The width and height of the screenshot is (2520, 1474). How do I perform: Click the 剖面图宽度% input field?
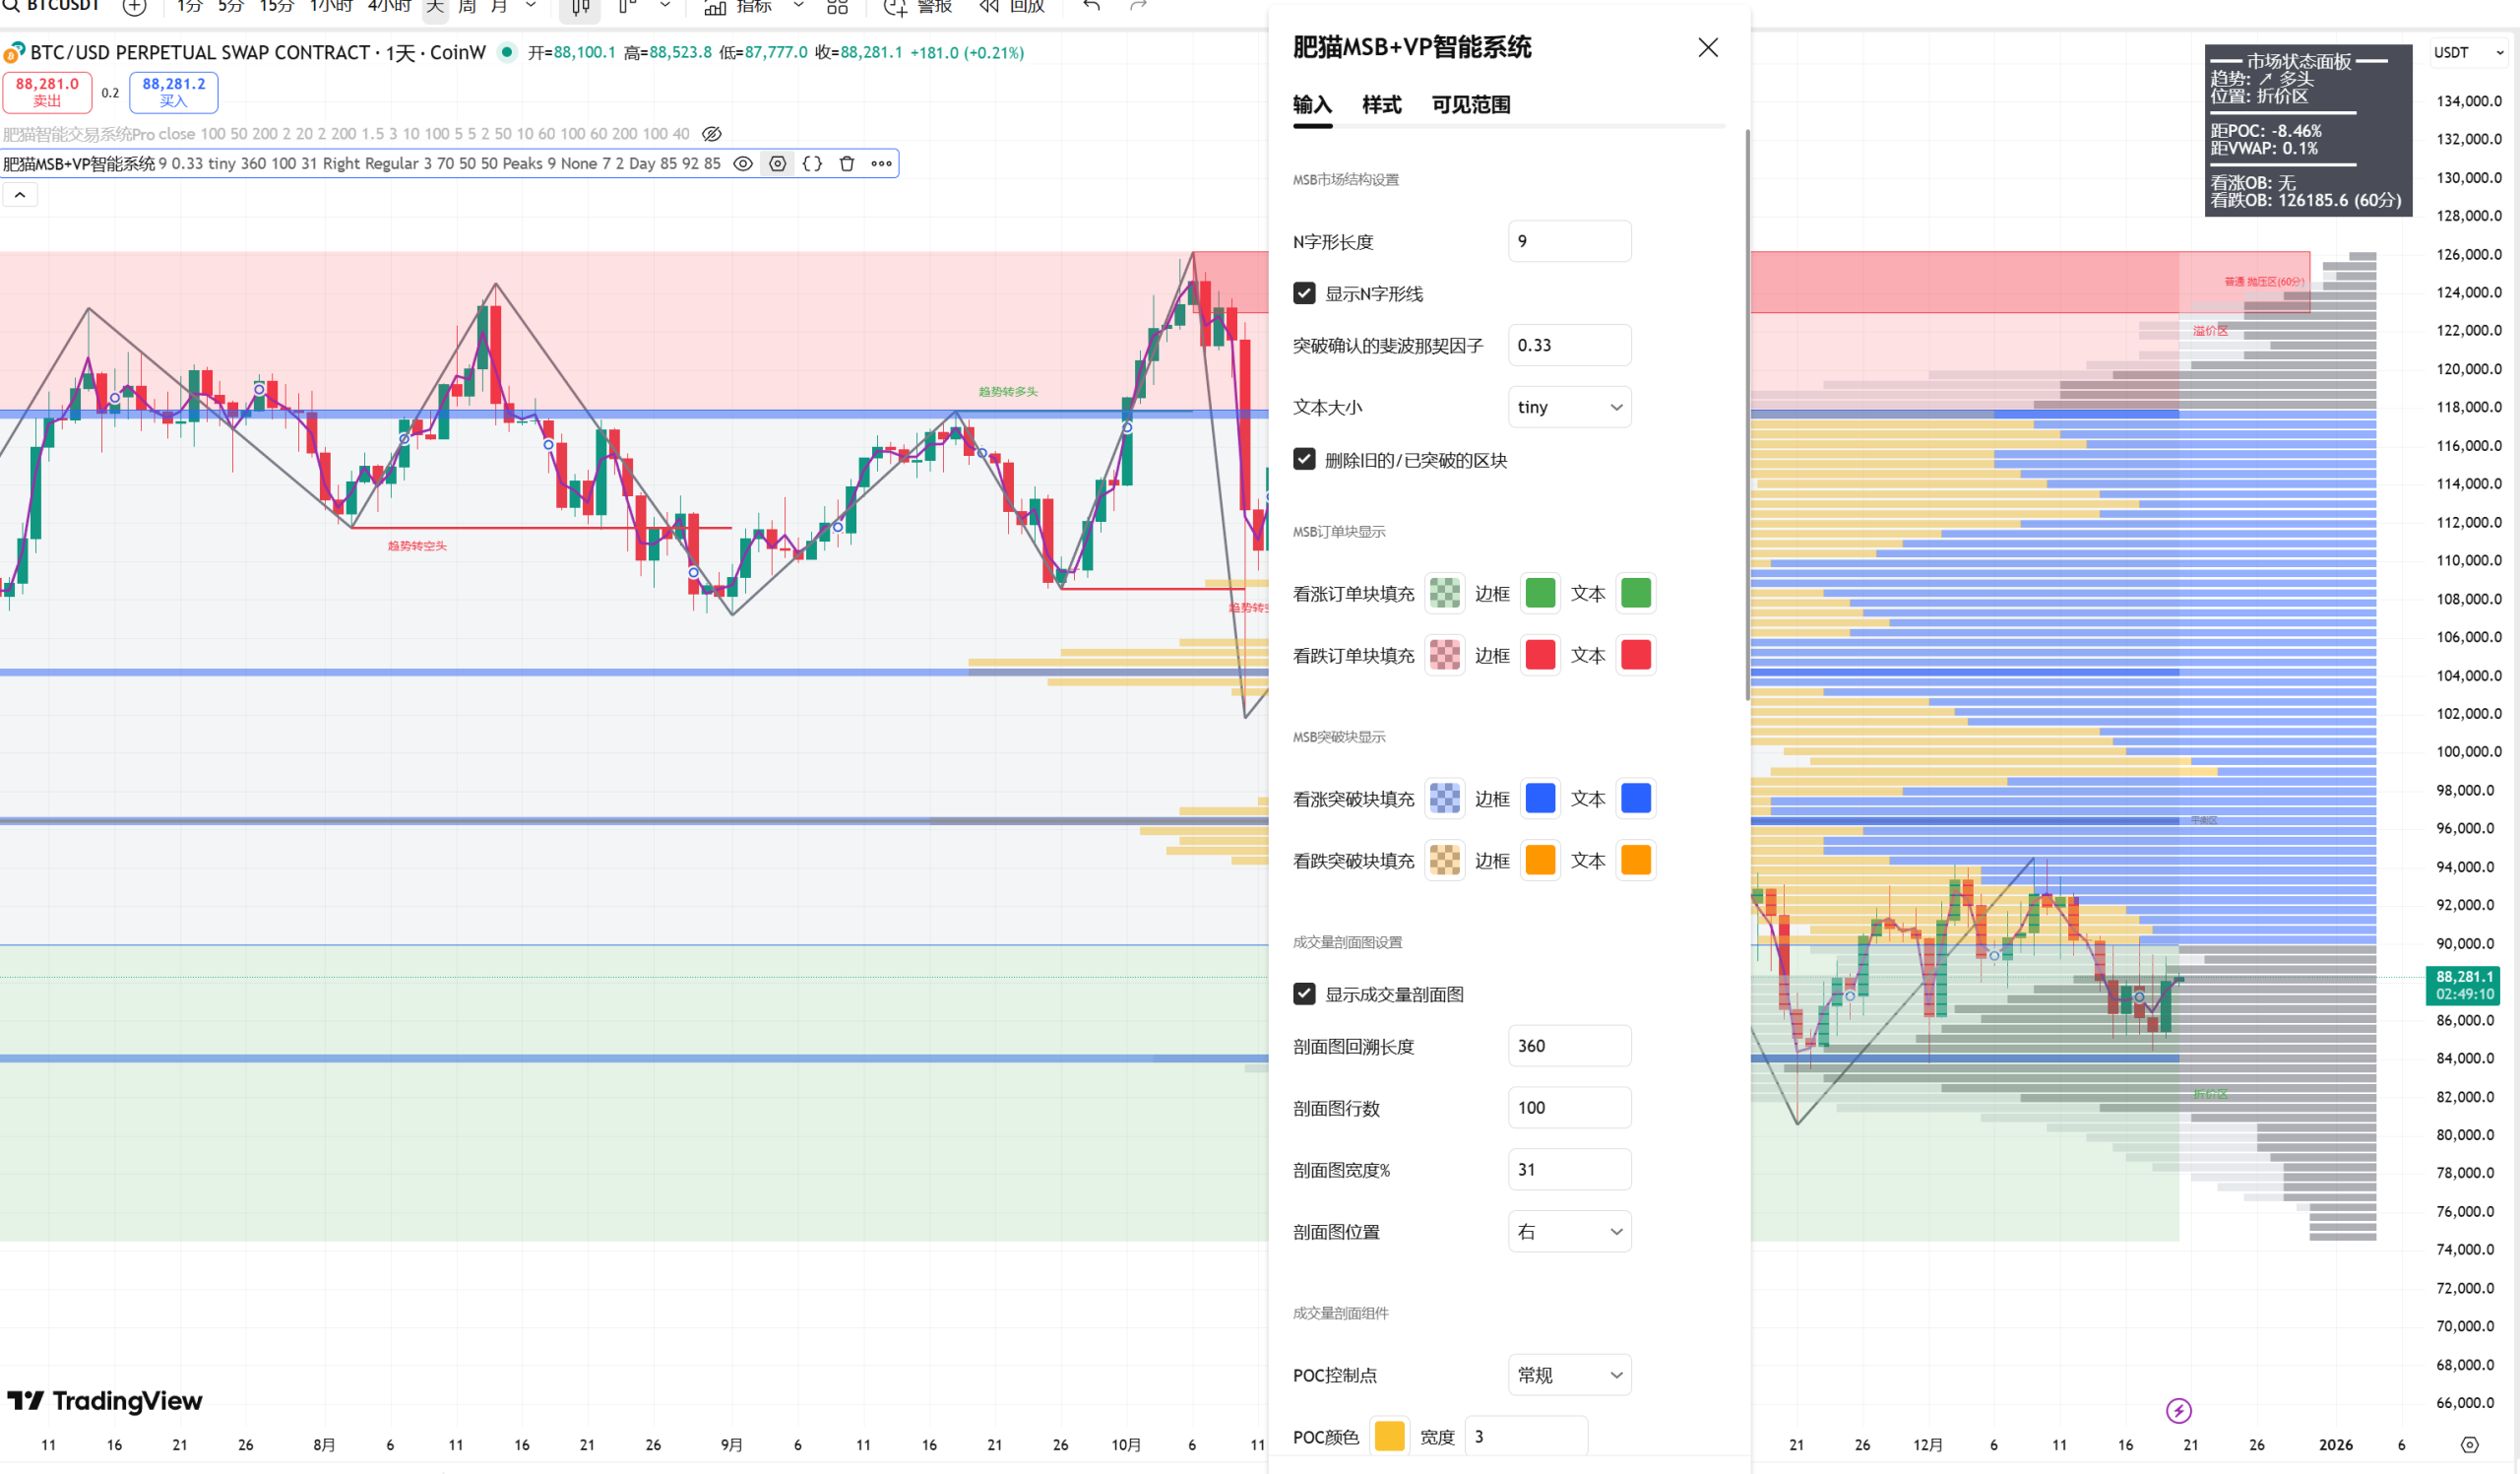click(1569, 1169)
